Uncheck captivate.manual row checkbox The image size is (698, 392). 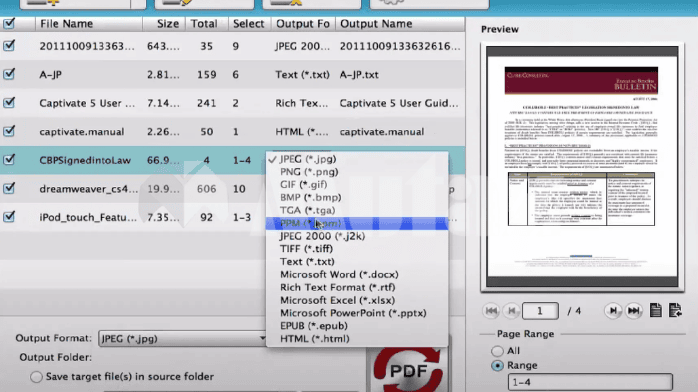(x=8, y=131)
